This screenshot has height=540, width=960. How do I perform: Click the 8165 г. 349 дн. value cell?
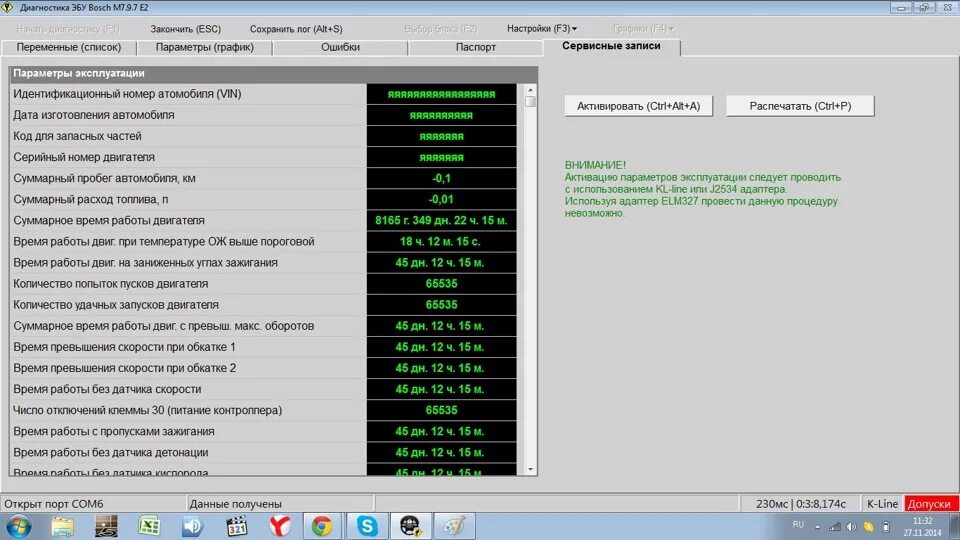441,220
